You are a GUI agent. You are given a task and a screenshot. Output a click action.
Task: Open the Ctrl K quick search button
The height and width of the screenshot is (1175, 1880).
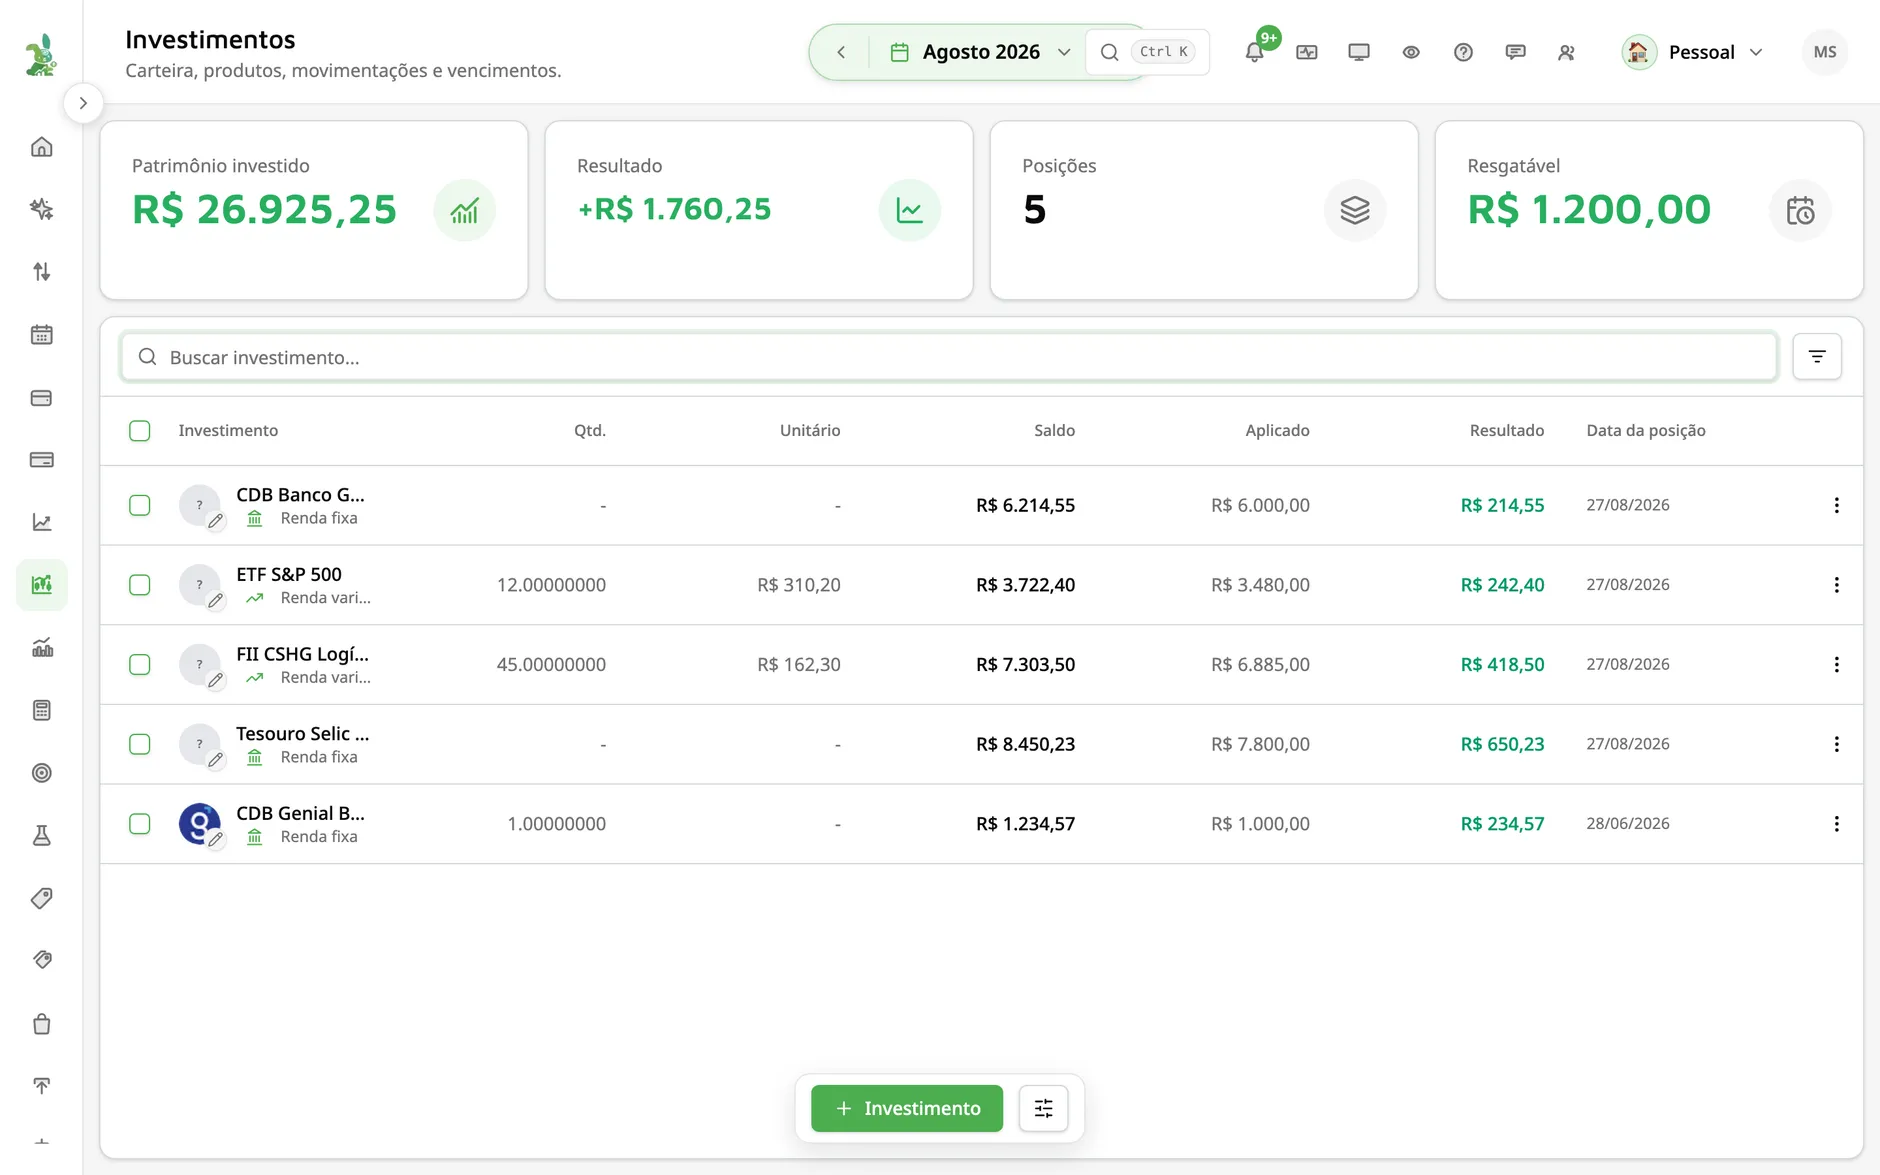click(x=1148, y=52)
